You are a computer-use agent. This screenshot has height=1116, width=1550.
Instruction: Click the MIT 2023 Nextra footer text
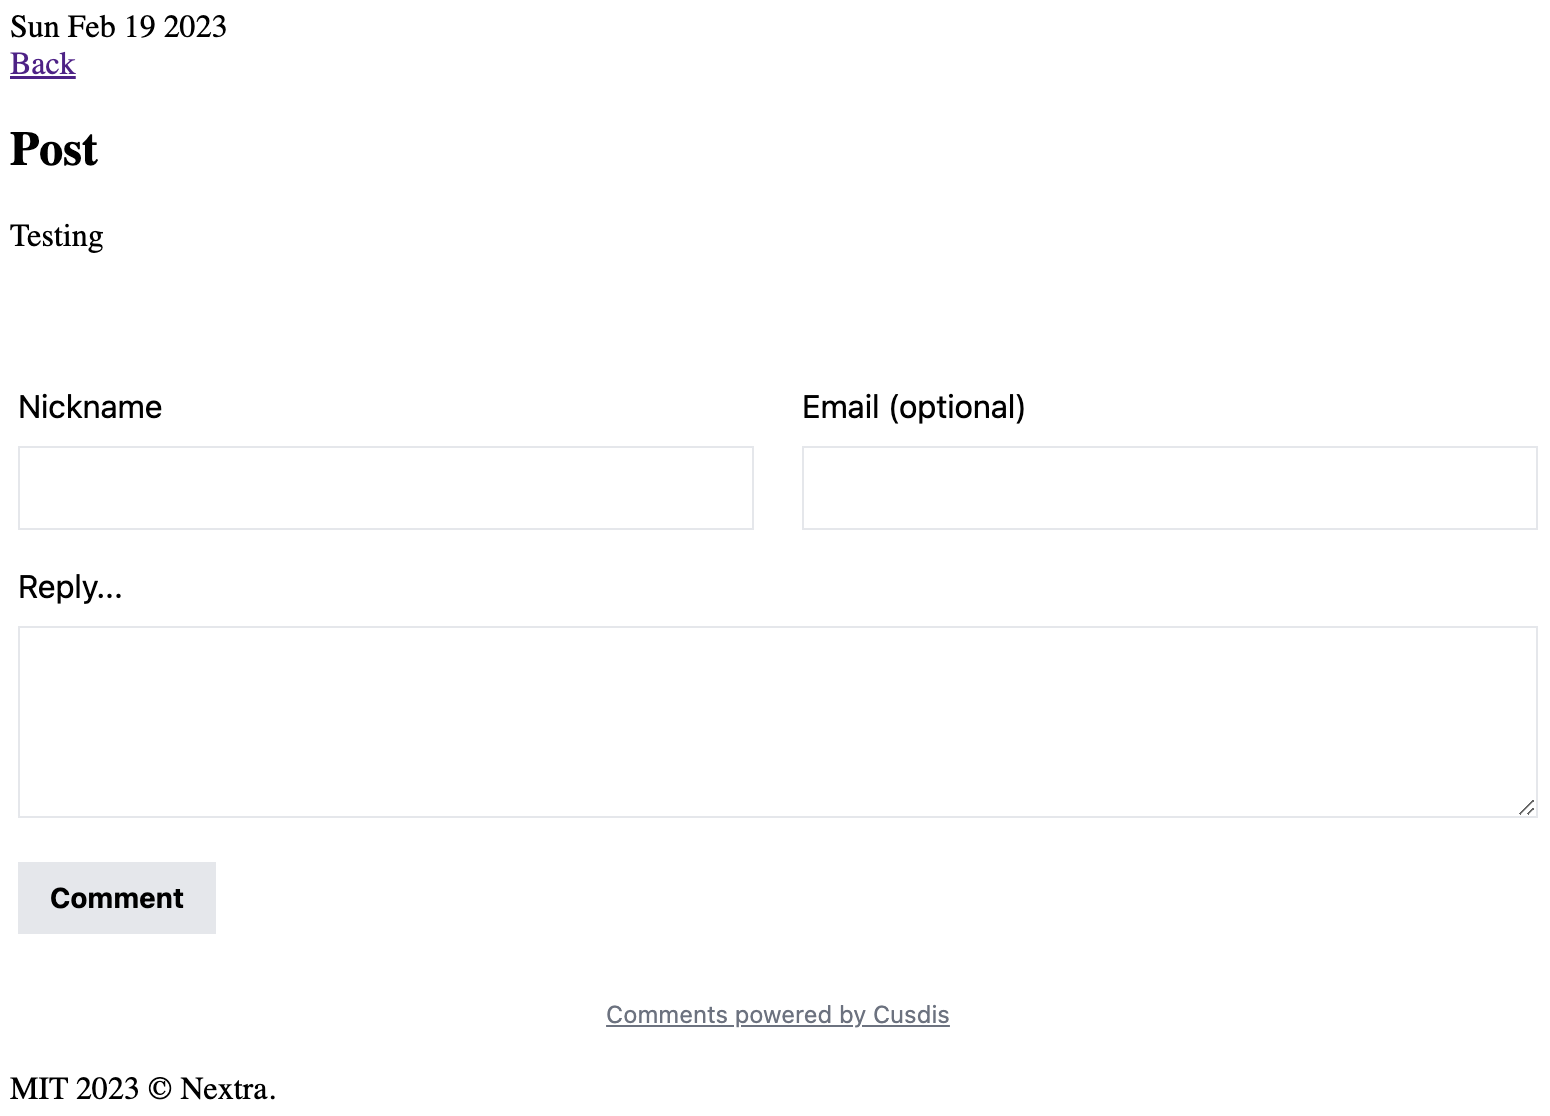click(x=143, y=1088)
